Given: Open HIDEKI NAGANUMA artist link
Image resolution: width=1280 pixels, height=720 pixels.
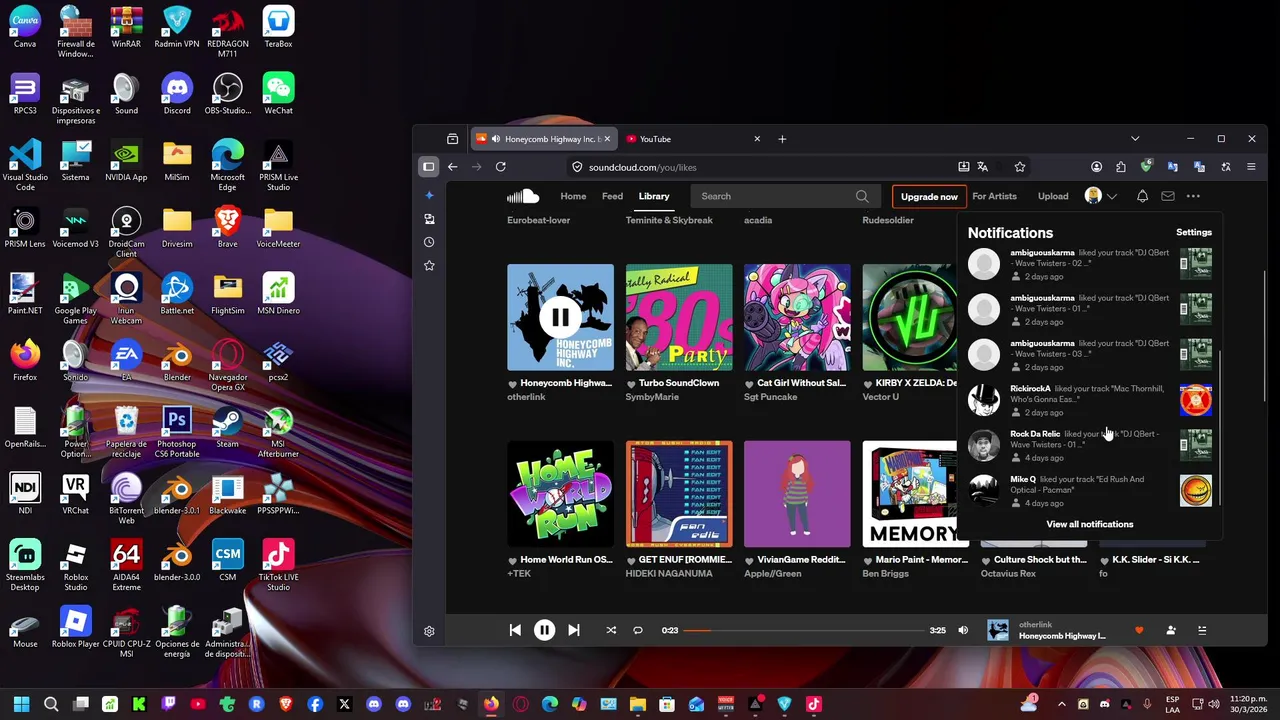Looking at the screenshot, I should click(669, 574).
